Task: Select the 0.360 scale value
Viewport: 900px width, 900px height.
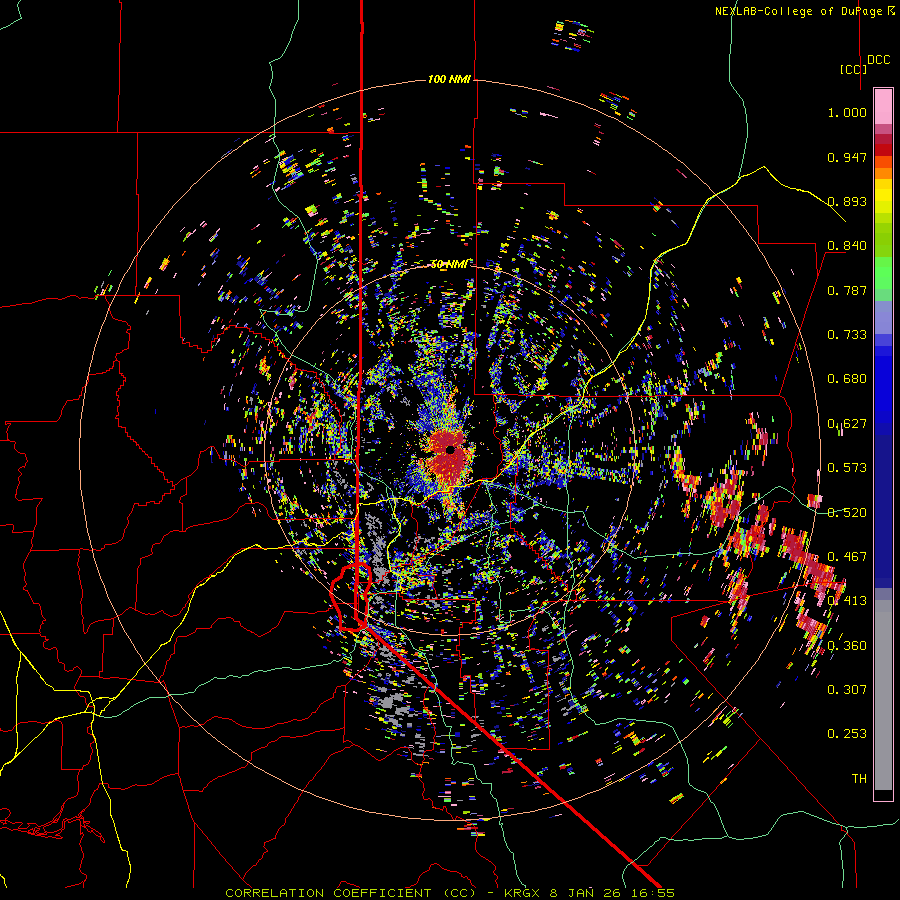Action: click(x=847, y=646)
